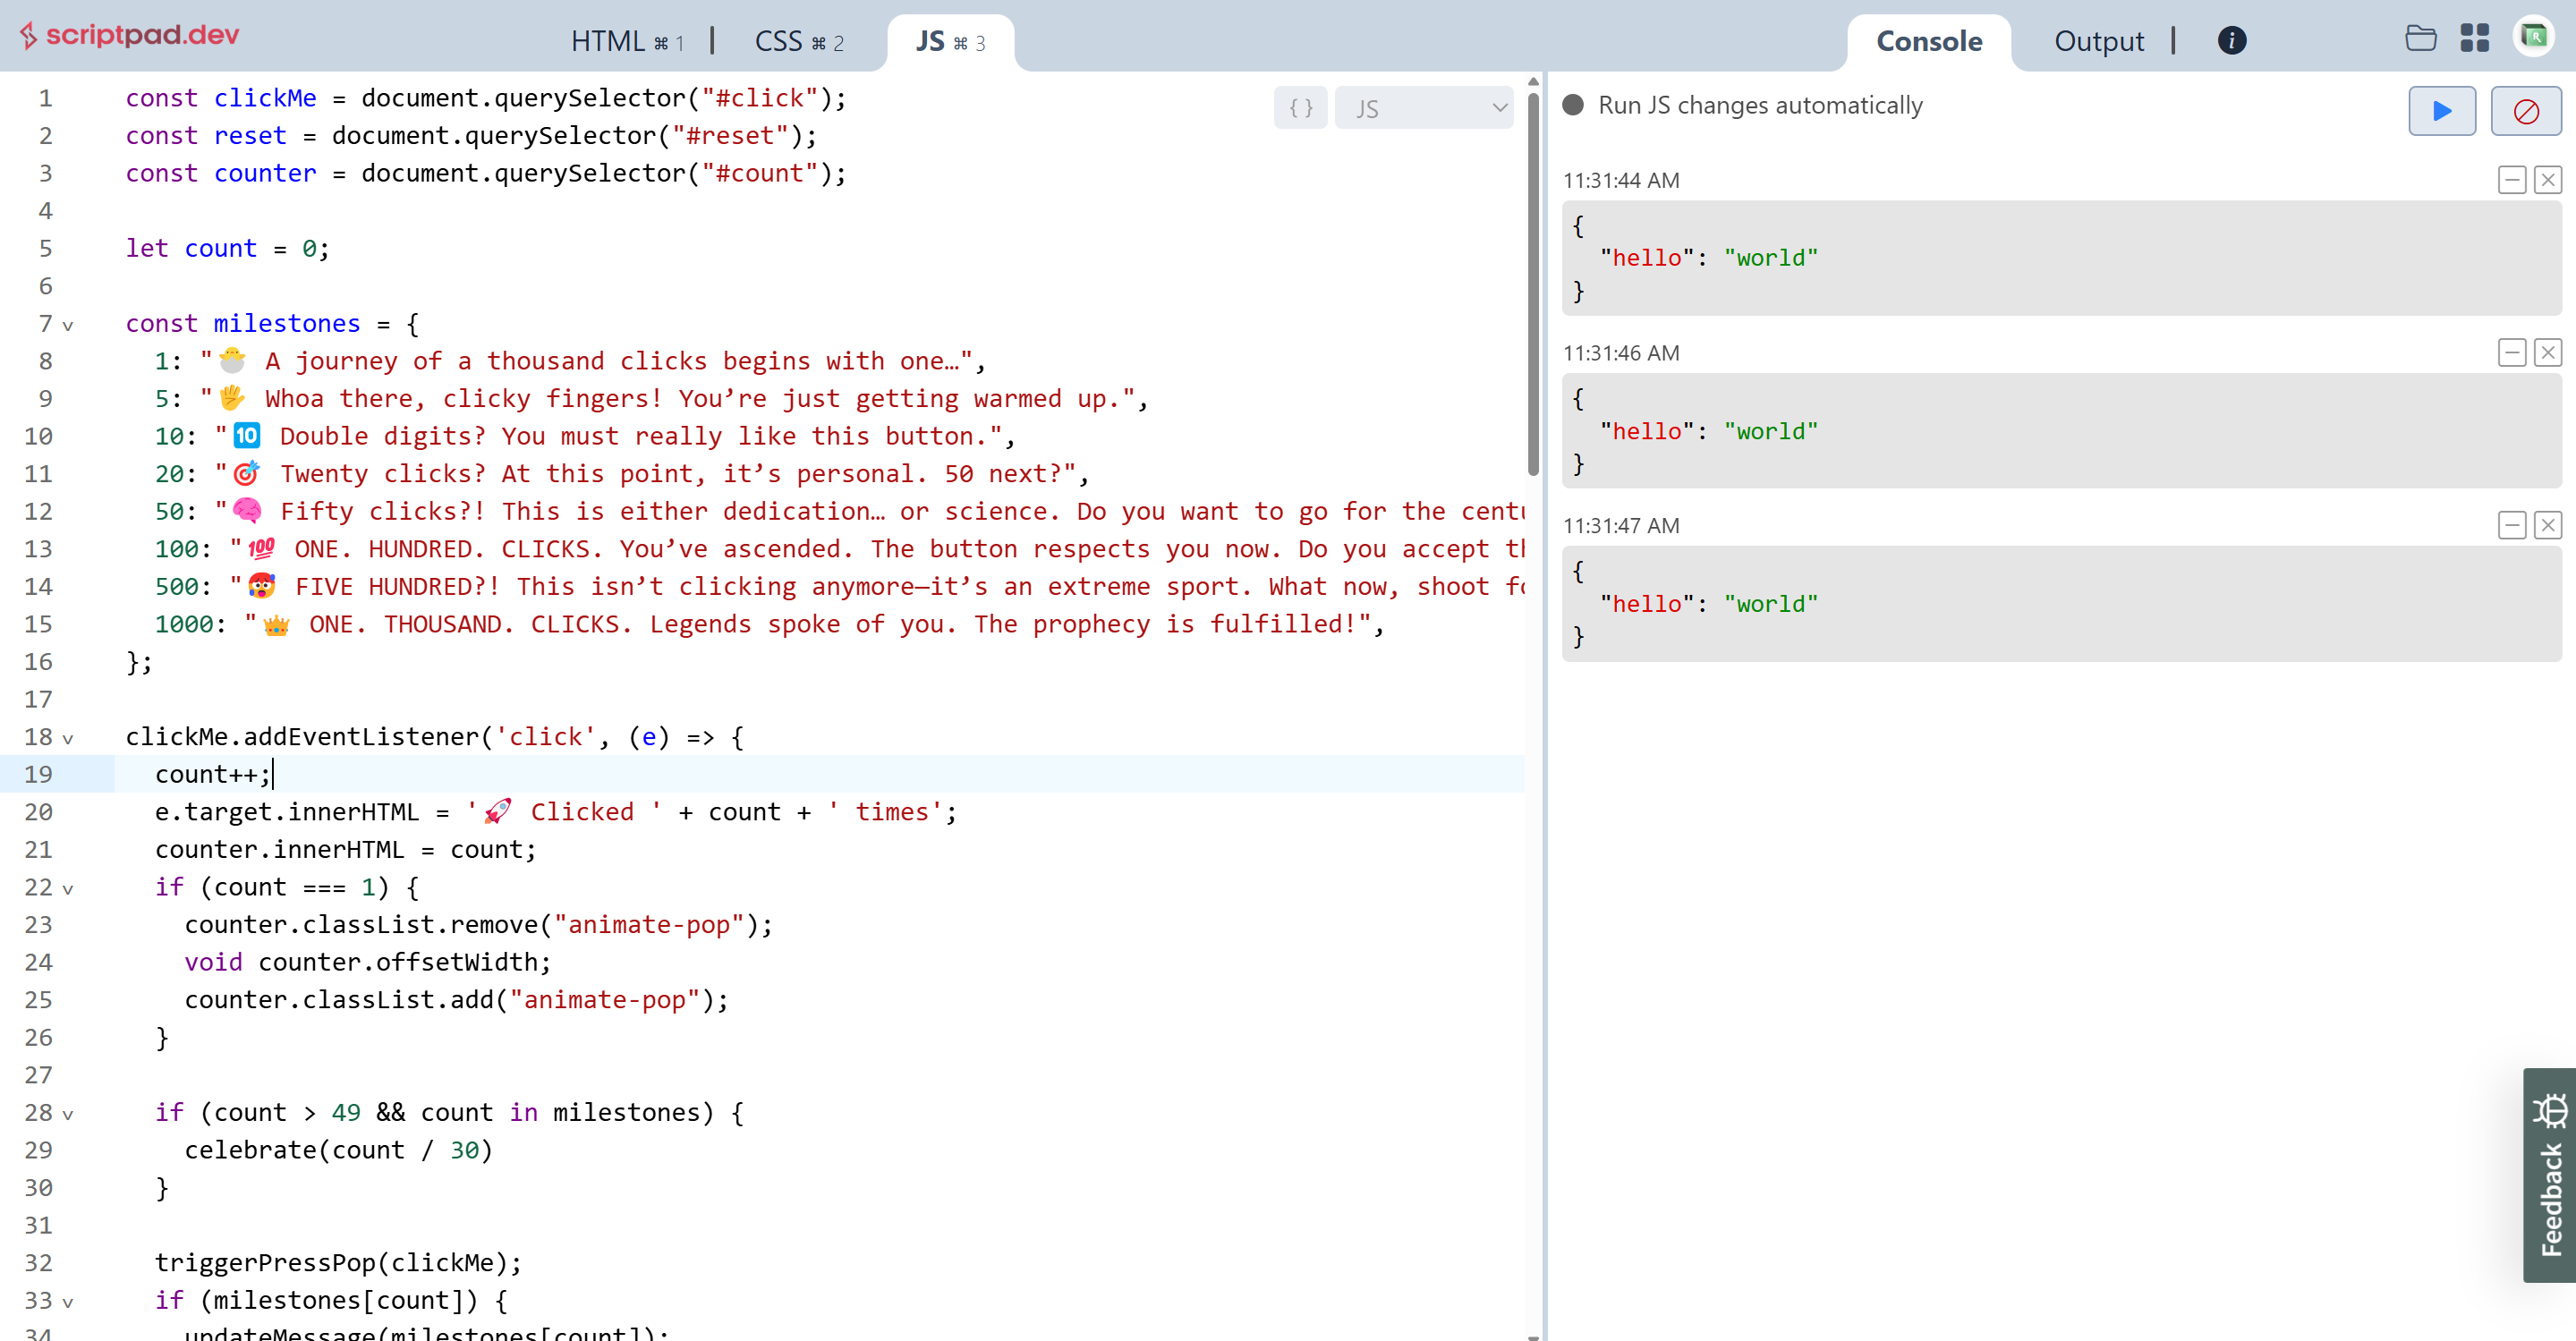2576x1341 pixels.
Task: Switch to the HTML tab
Action: 627,41
